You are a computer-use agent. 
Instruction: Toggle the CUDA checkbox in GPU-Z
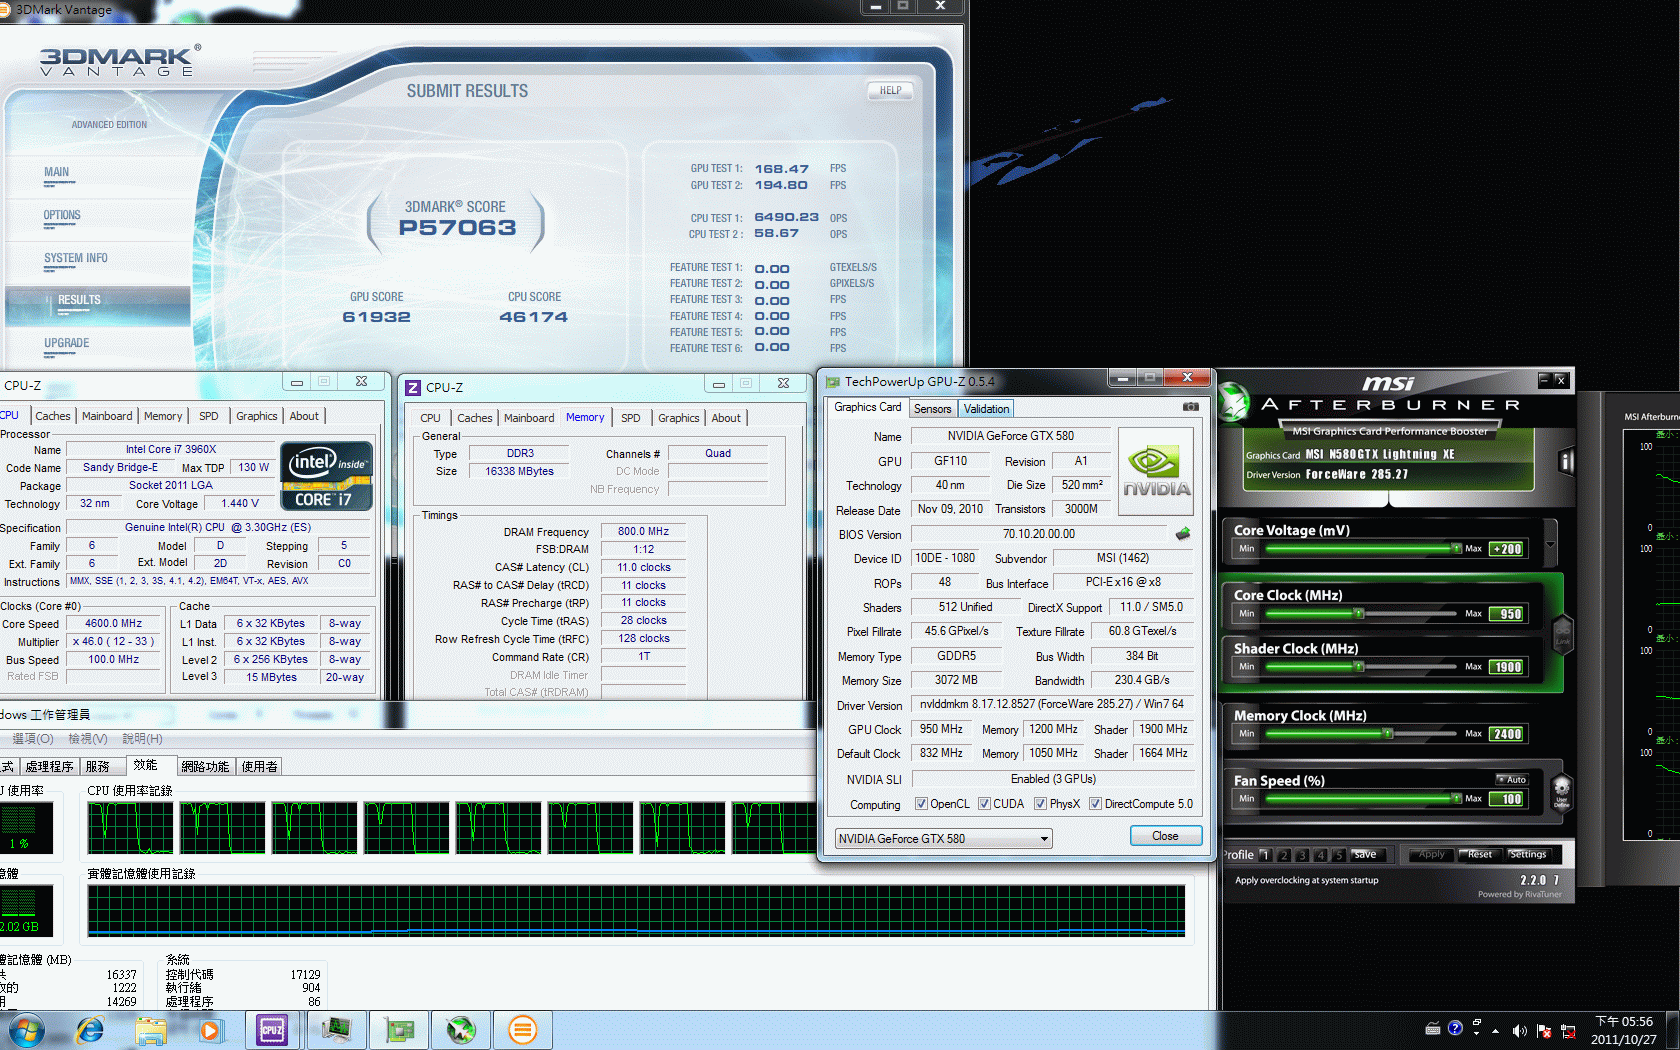tap(984, 804)
